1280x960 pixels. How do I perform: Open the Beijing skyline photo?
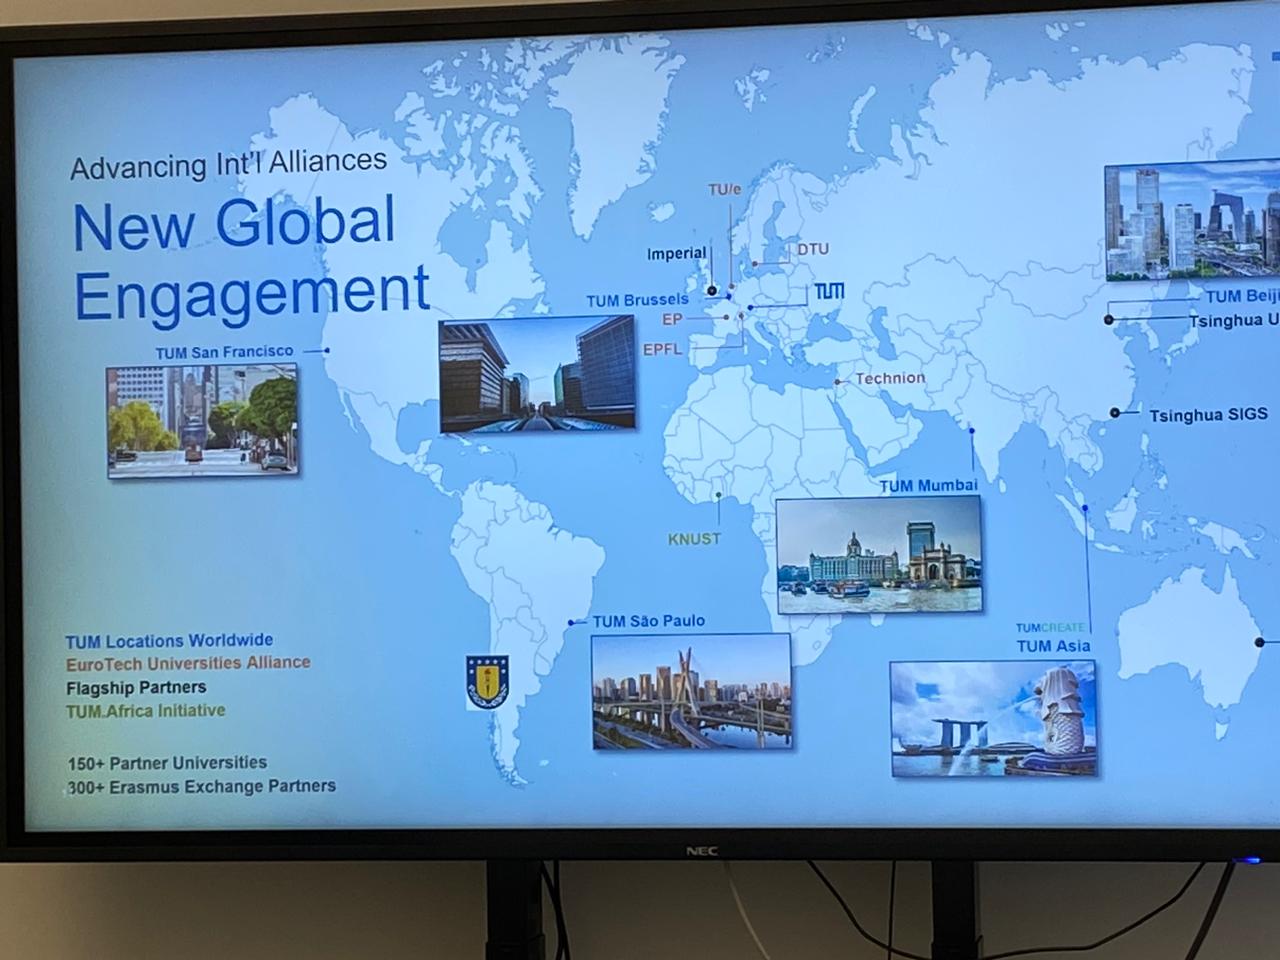(x=1191, y=222)
